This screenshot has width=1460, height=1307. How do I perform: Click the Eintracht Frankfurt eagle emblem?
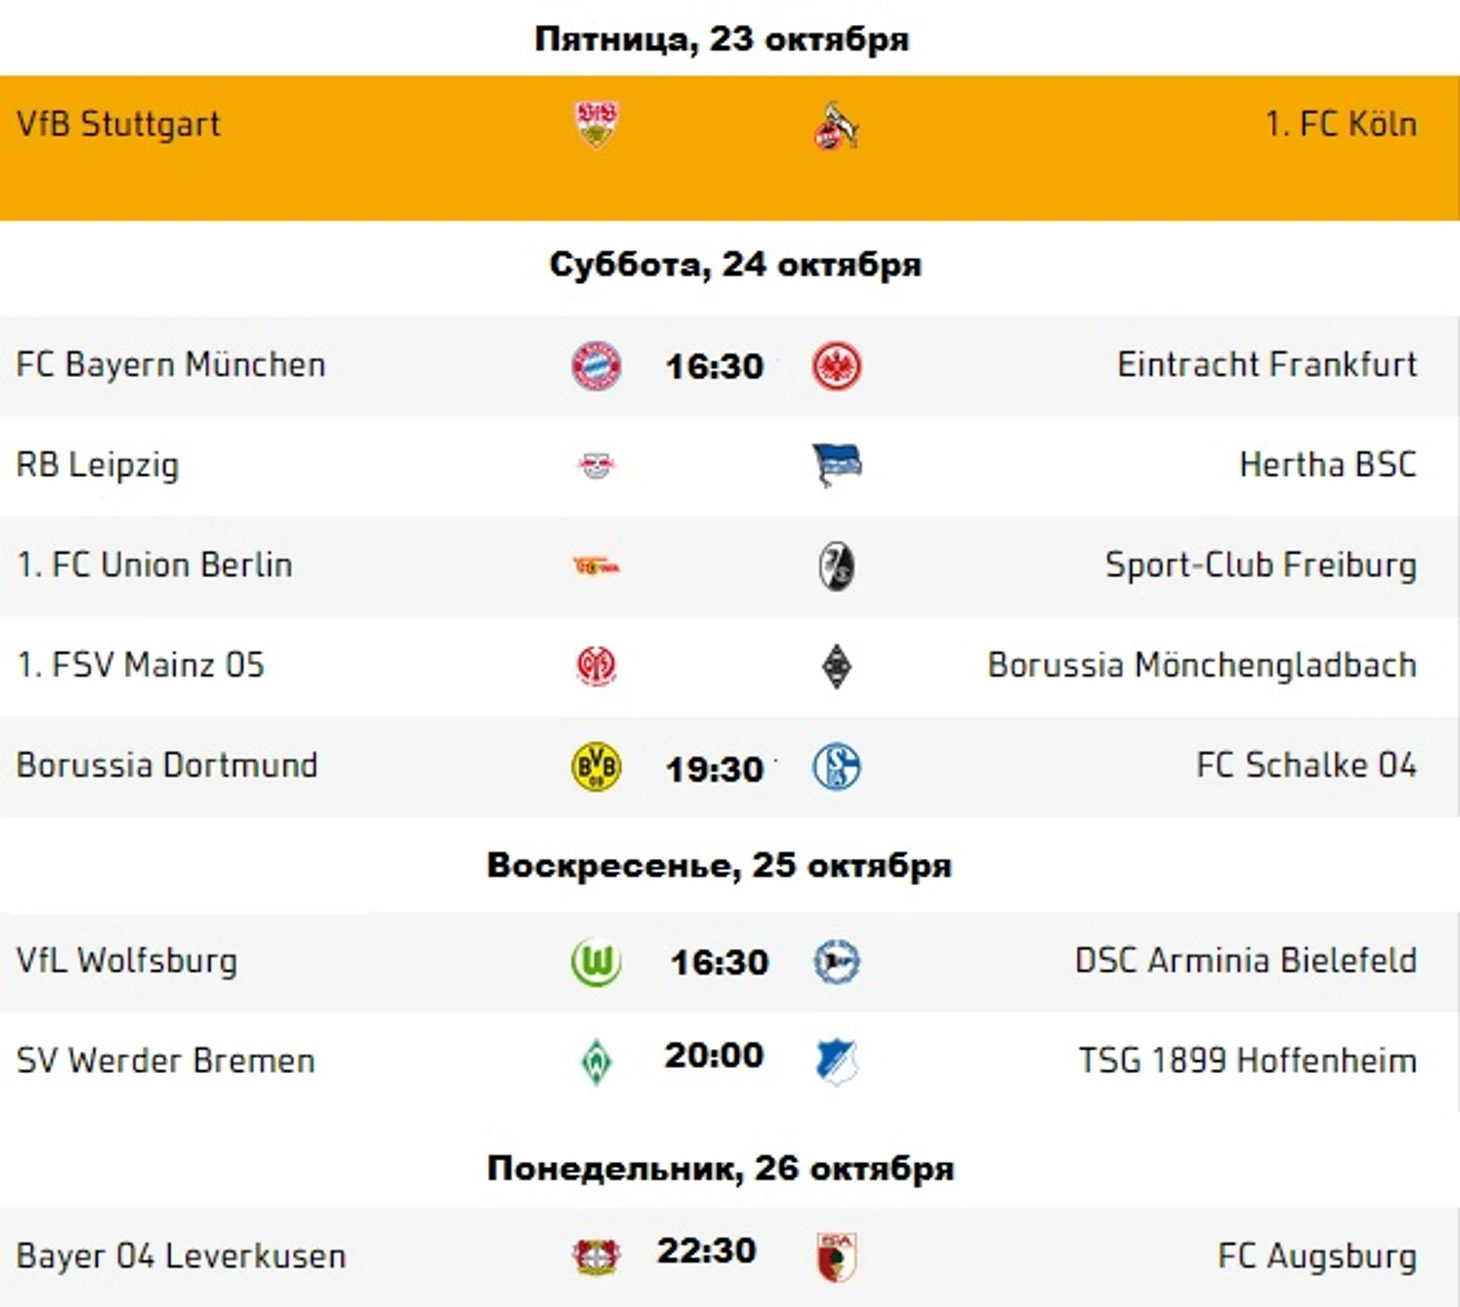click(x=837, y=366)
